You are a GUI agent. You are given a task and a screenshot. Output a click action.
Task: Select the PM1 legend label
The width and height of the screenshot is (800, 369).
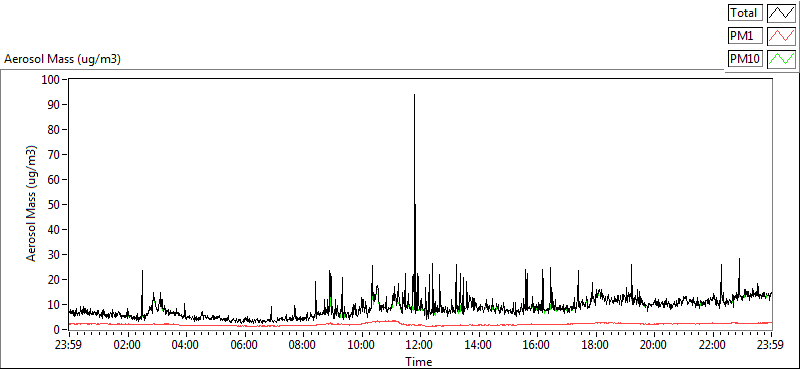[745, 36]
